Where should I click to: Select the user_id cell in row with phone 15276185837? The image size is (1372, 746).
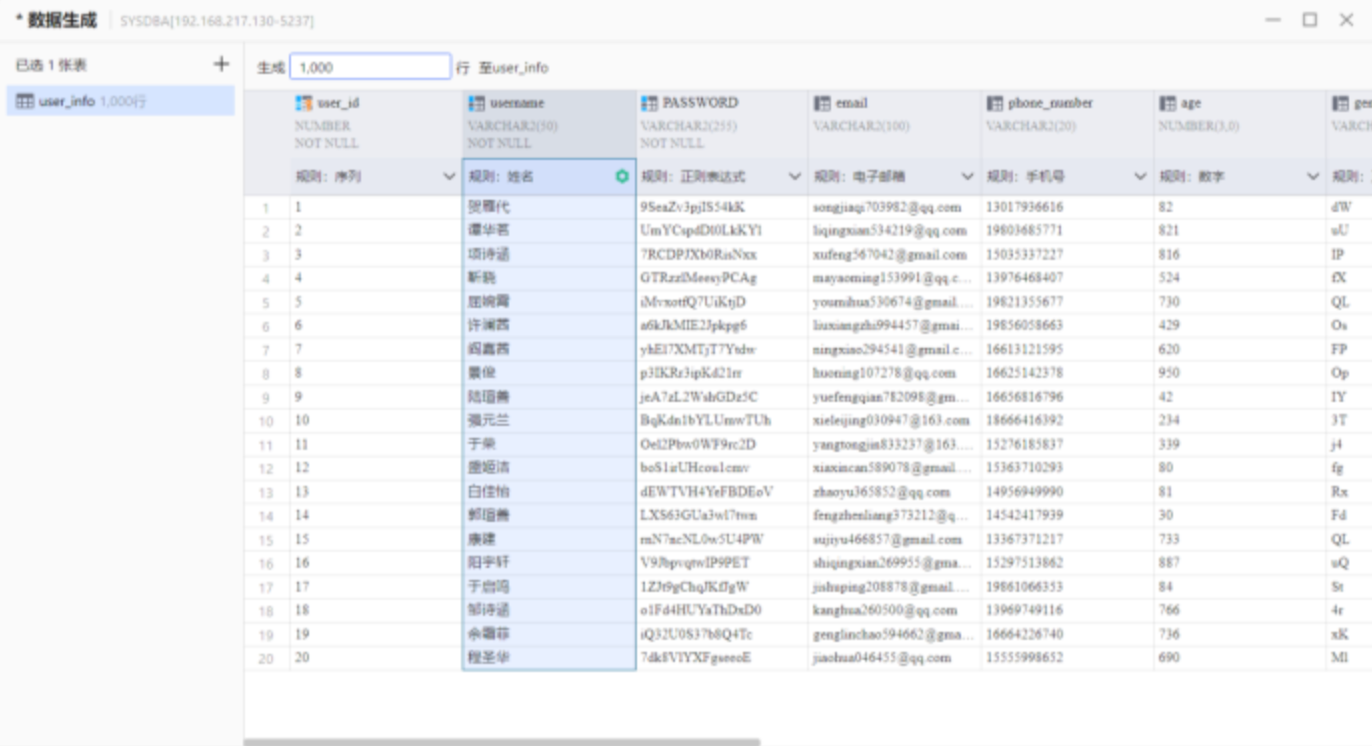[x=376, y=444]
